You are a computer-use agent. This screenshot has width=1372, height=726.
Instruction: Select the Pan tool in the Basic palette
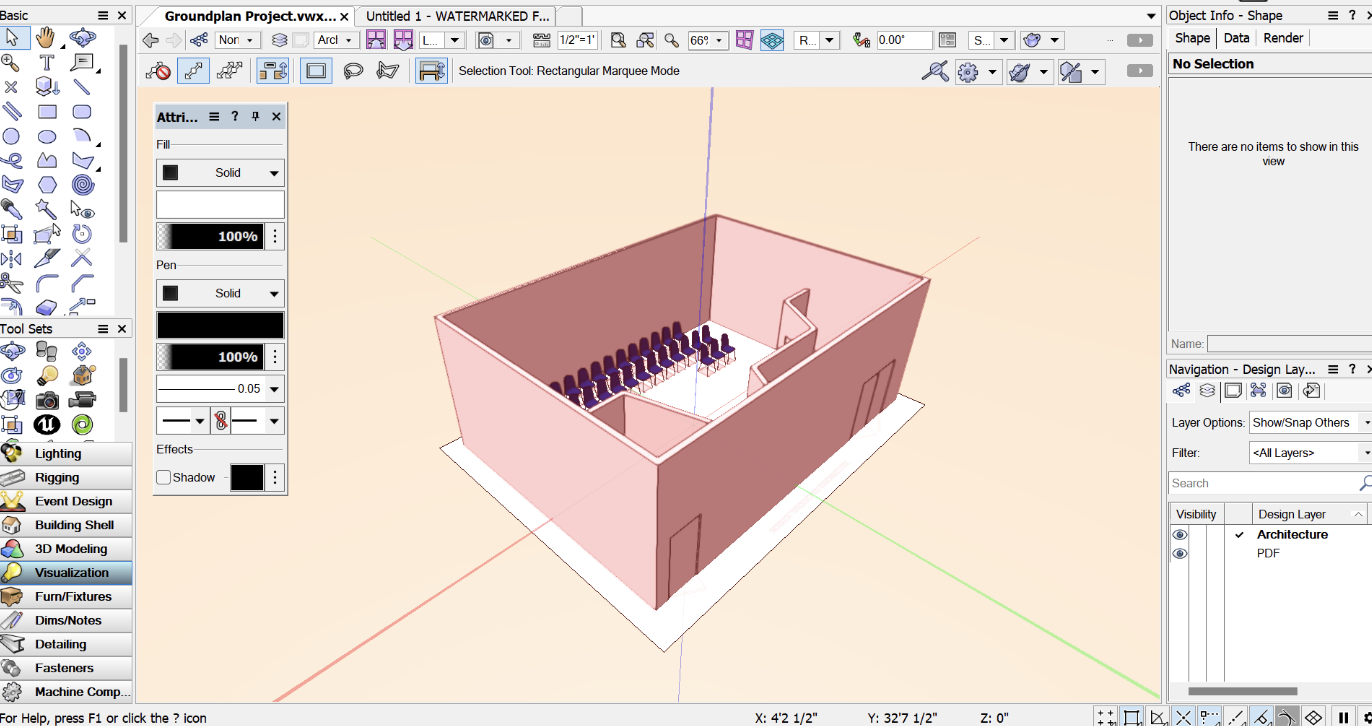pos(46,37)
